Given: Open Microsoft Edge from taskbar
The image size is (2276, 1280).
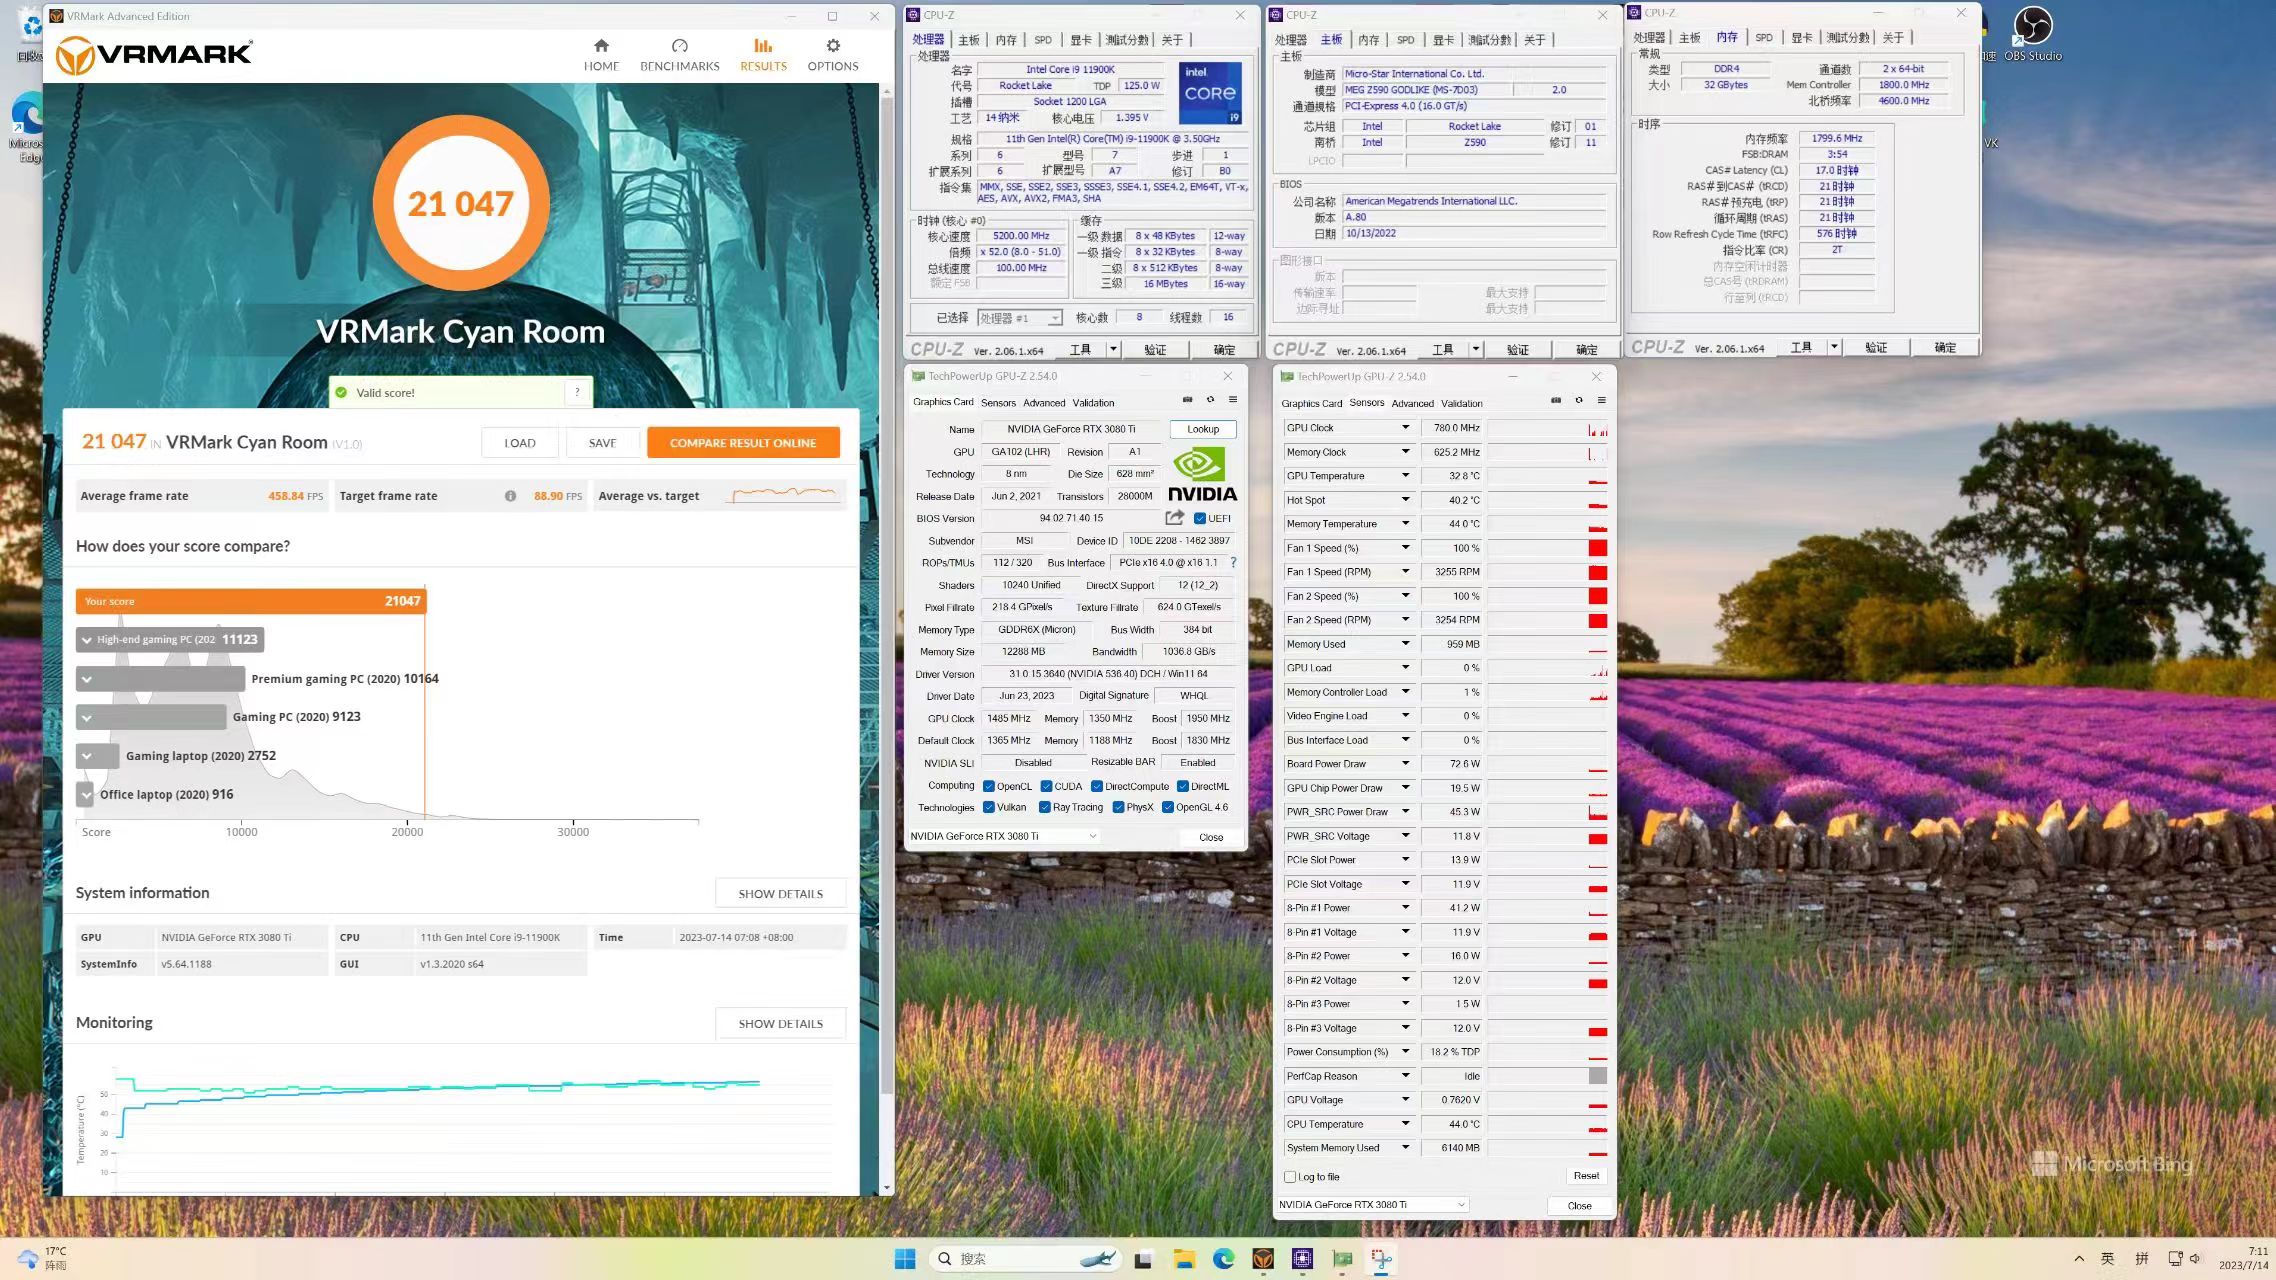Looking at the screenshot, I should [x=1224, y=1259].
